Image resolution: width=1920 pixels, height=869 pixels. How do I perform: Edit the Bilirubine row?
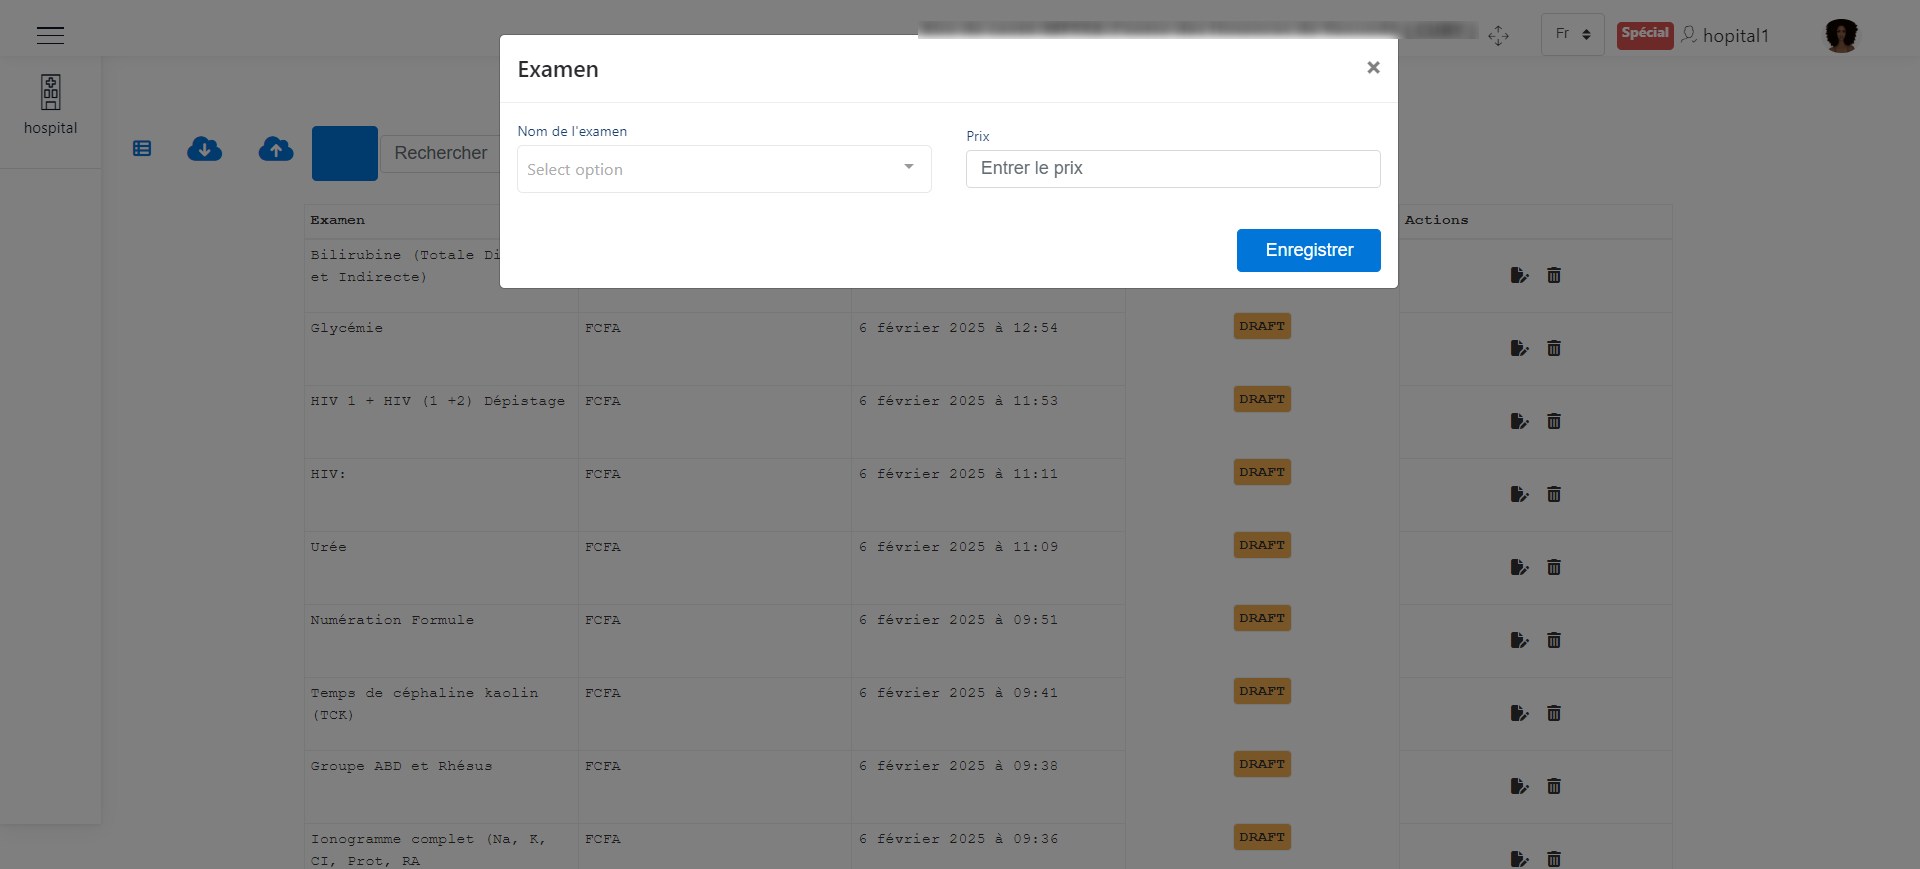[x=1519, y=275]
